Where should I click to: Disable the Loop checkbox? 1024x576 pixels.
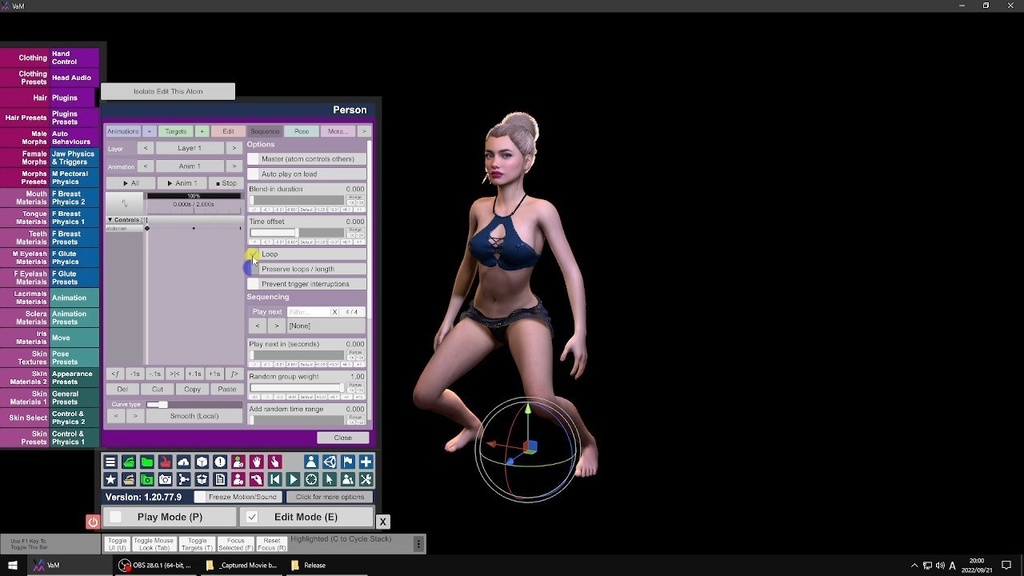[x=254, y=253]
